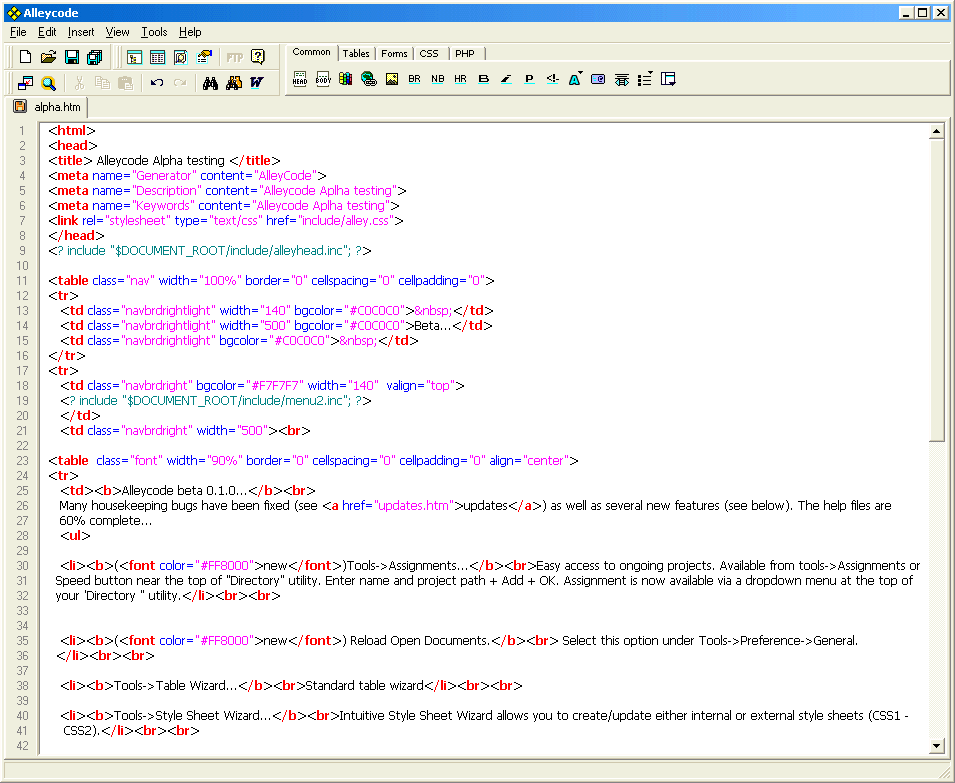Click the editor scrollbar down arrow
The image size is (955, 783).
pos(936,745)
